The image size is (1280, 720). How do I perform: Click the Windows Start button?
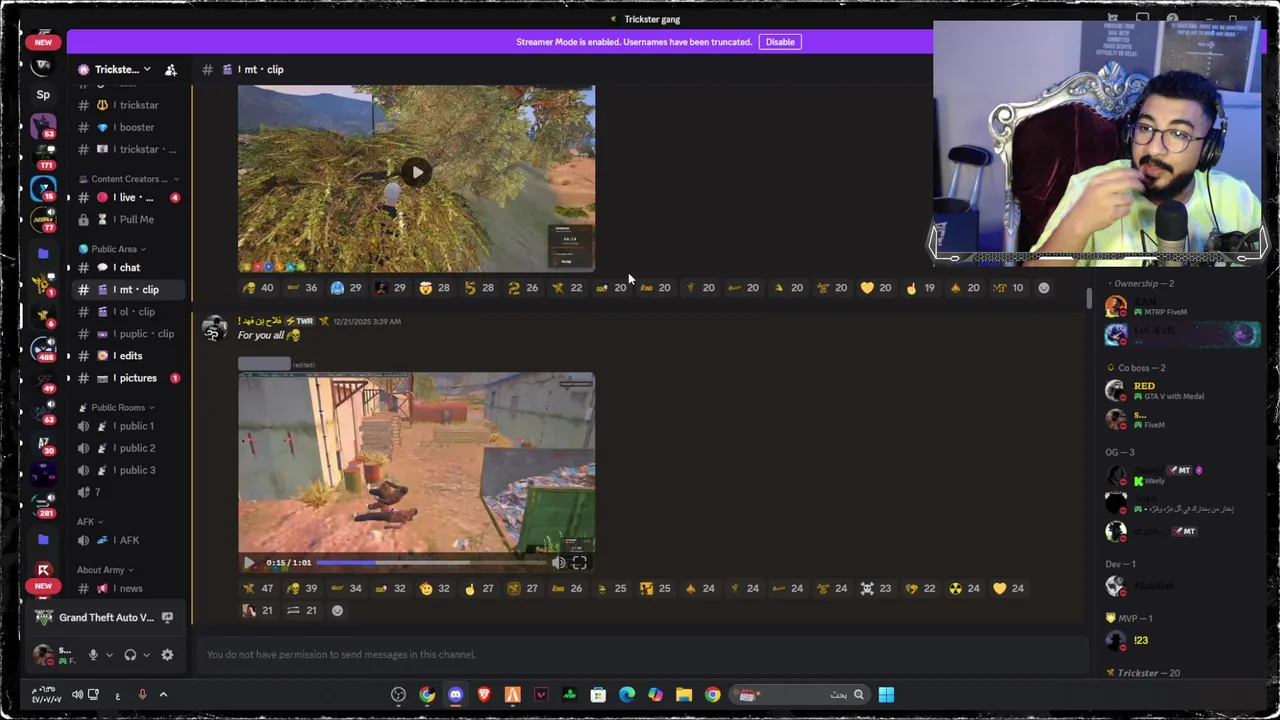point(886,695)
